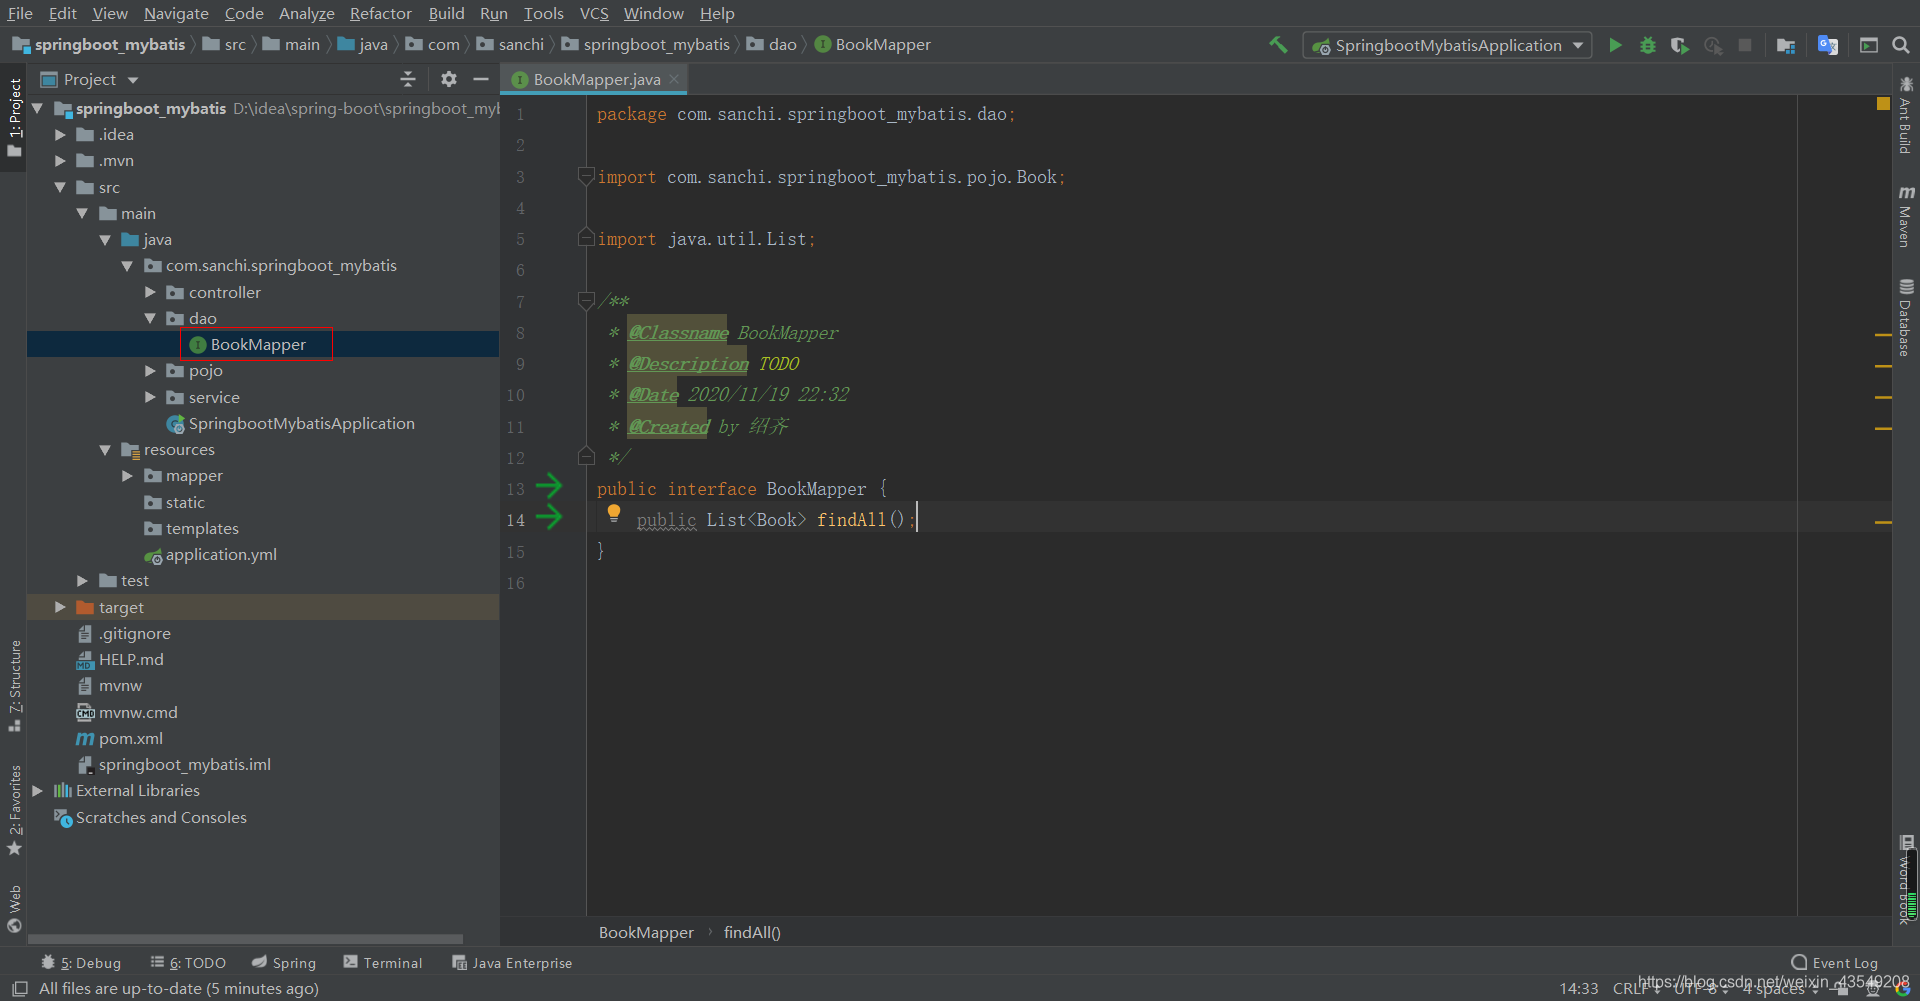Expand the pojo package
Image resolution: width=1920 pixels, height=1001 pixels.
point(150,370)
